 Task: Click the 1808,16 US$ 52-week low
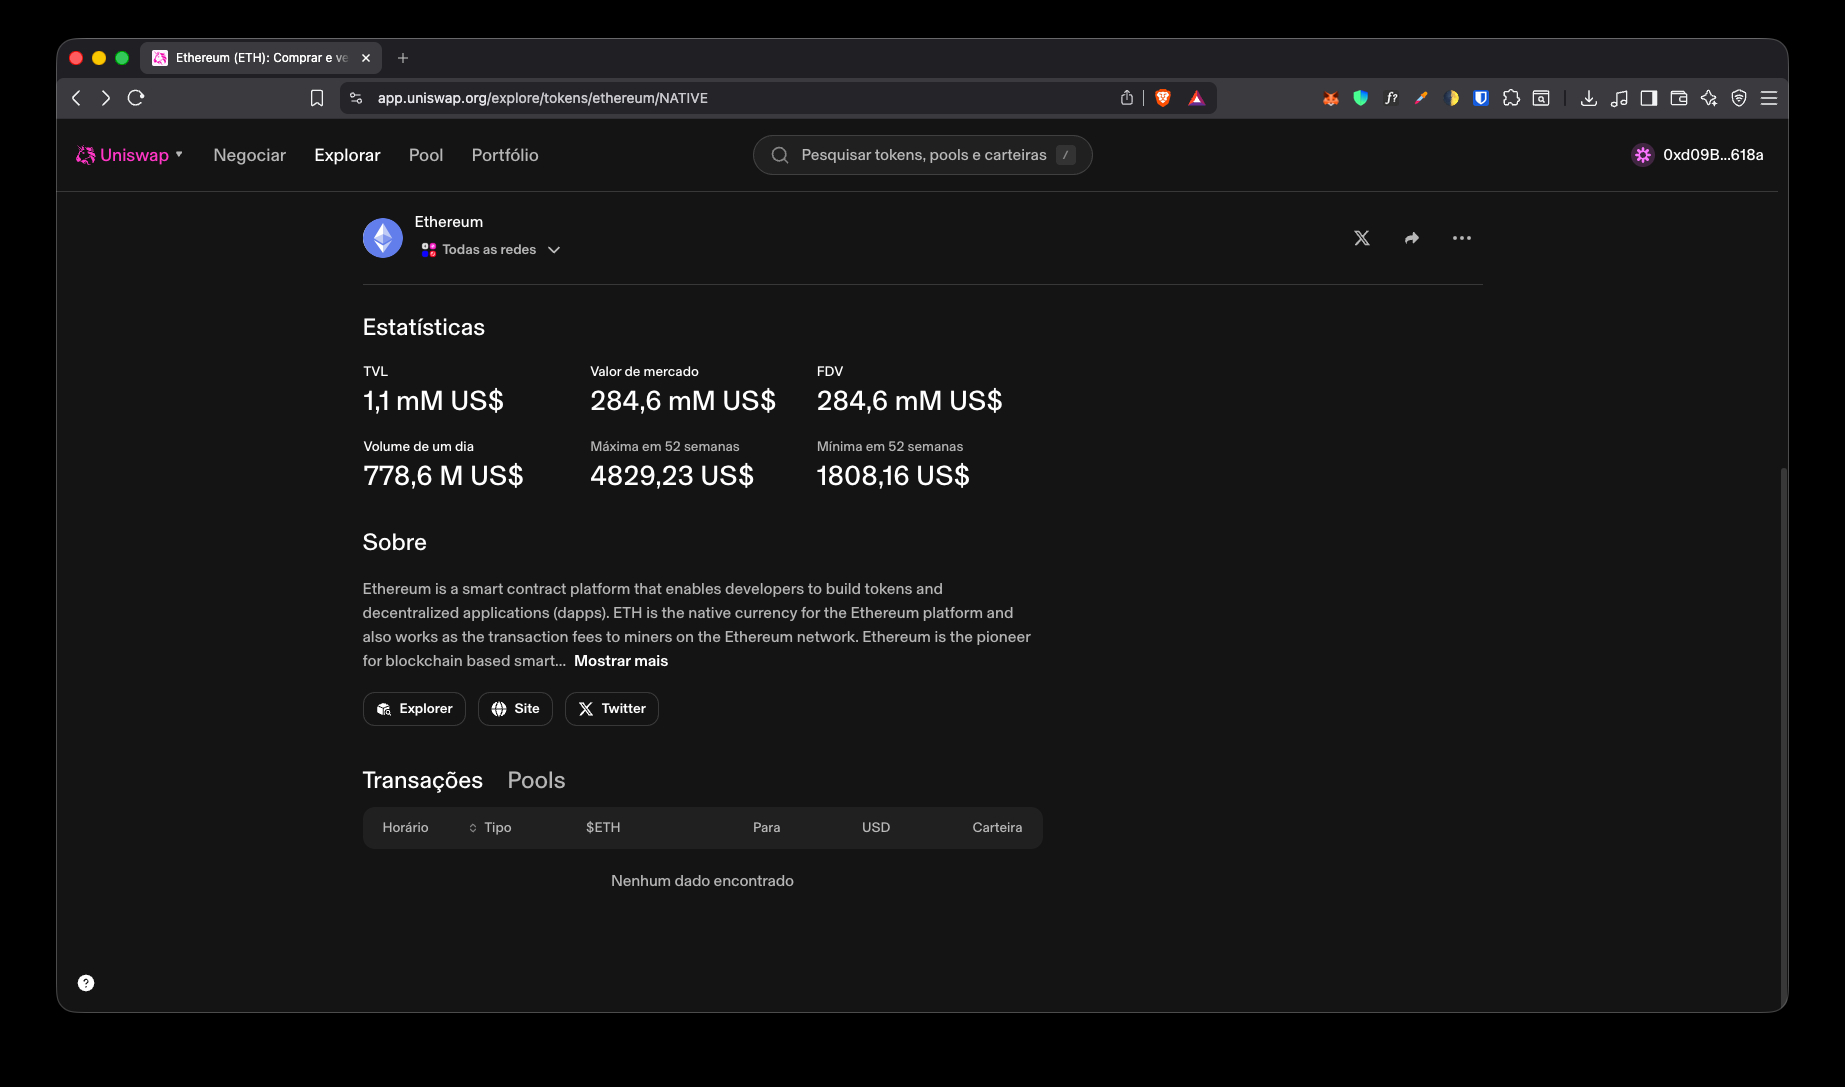pos(893,476)
